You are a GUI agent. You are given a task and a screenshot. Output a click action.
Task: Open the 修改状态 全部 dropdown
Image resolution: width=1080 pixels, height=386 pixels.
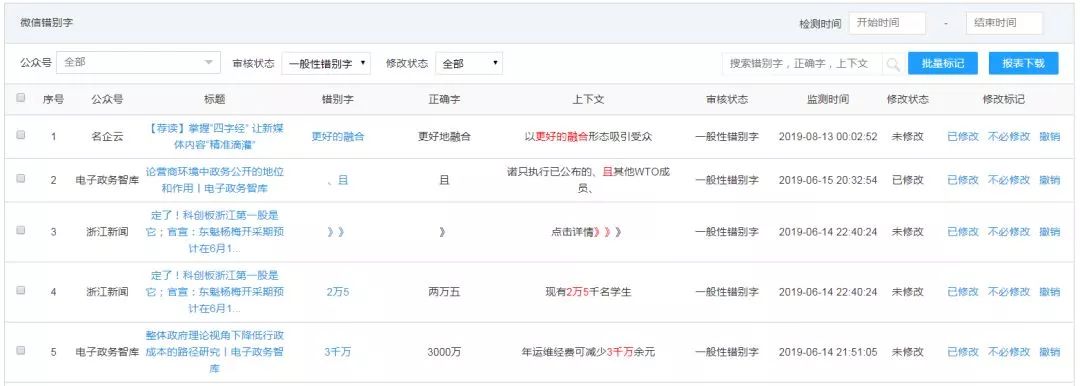469,63
